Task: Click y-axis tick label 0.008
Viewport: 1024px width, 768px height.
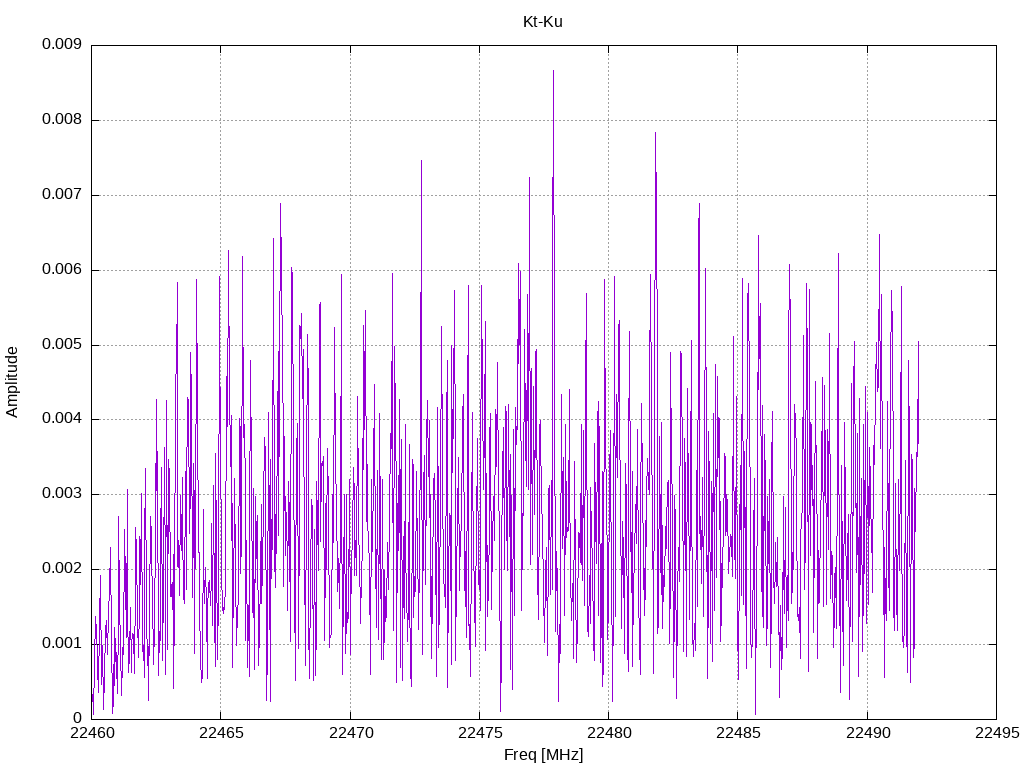Action: click(61, 120)
